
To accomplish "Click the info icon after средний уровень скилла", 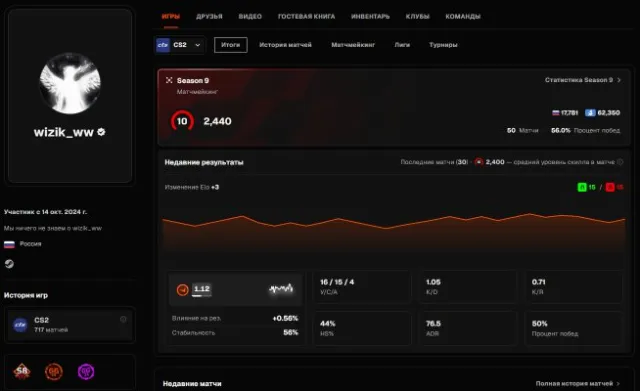I will (x=620, y=162).
